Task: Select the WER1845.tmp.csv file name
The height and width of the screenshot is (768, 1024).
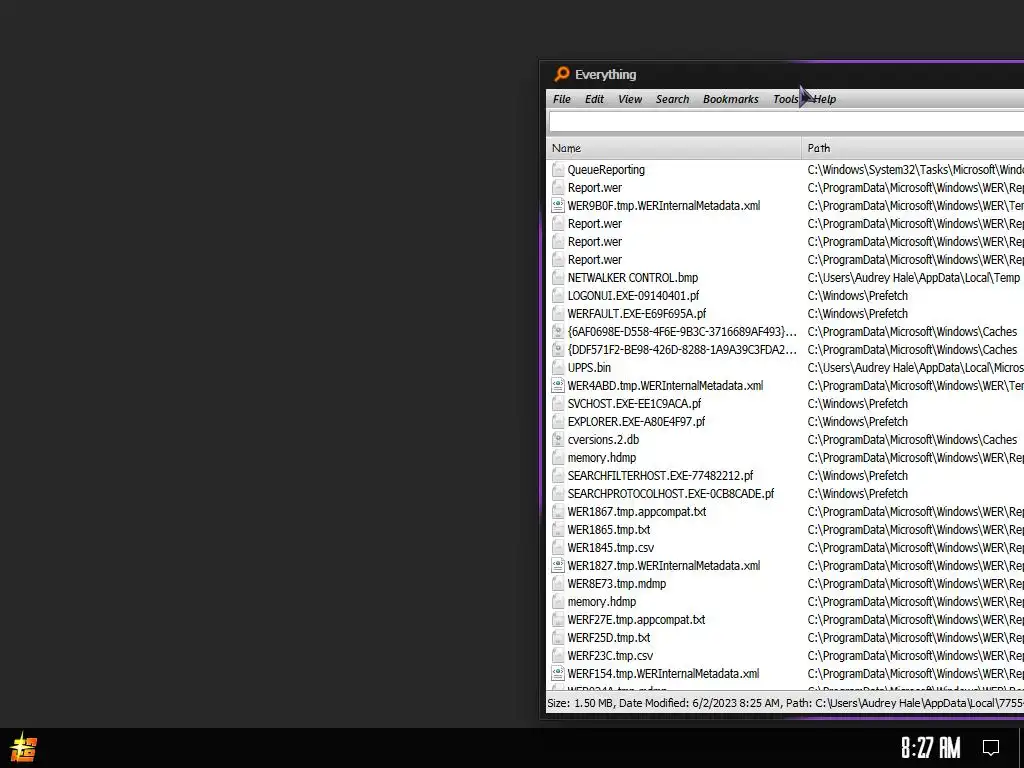Action: (x=611, y=548)
